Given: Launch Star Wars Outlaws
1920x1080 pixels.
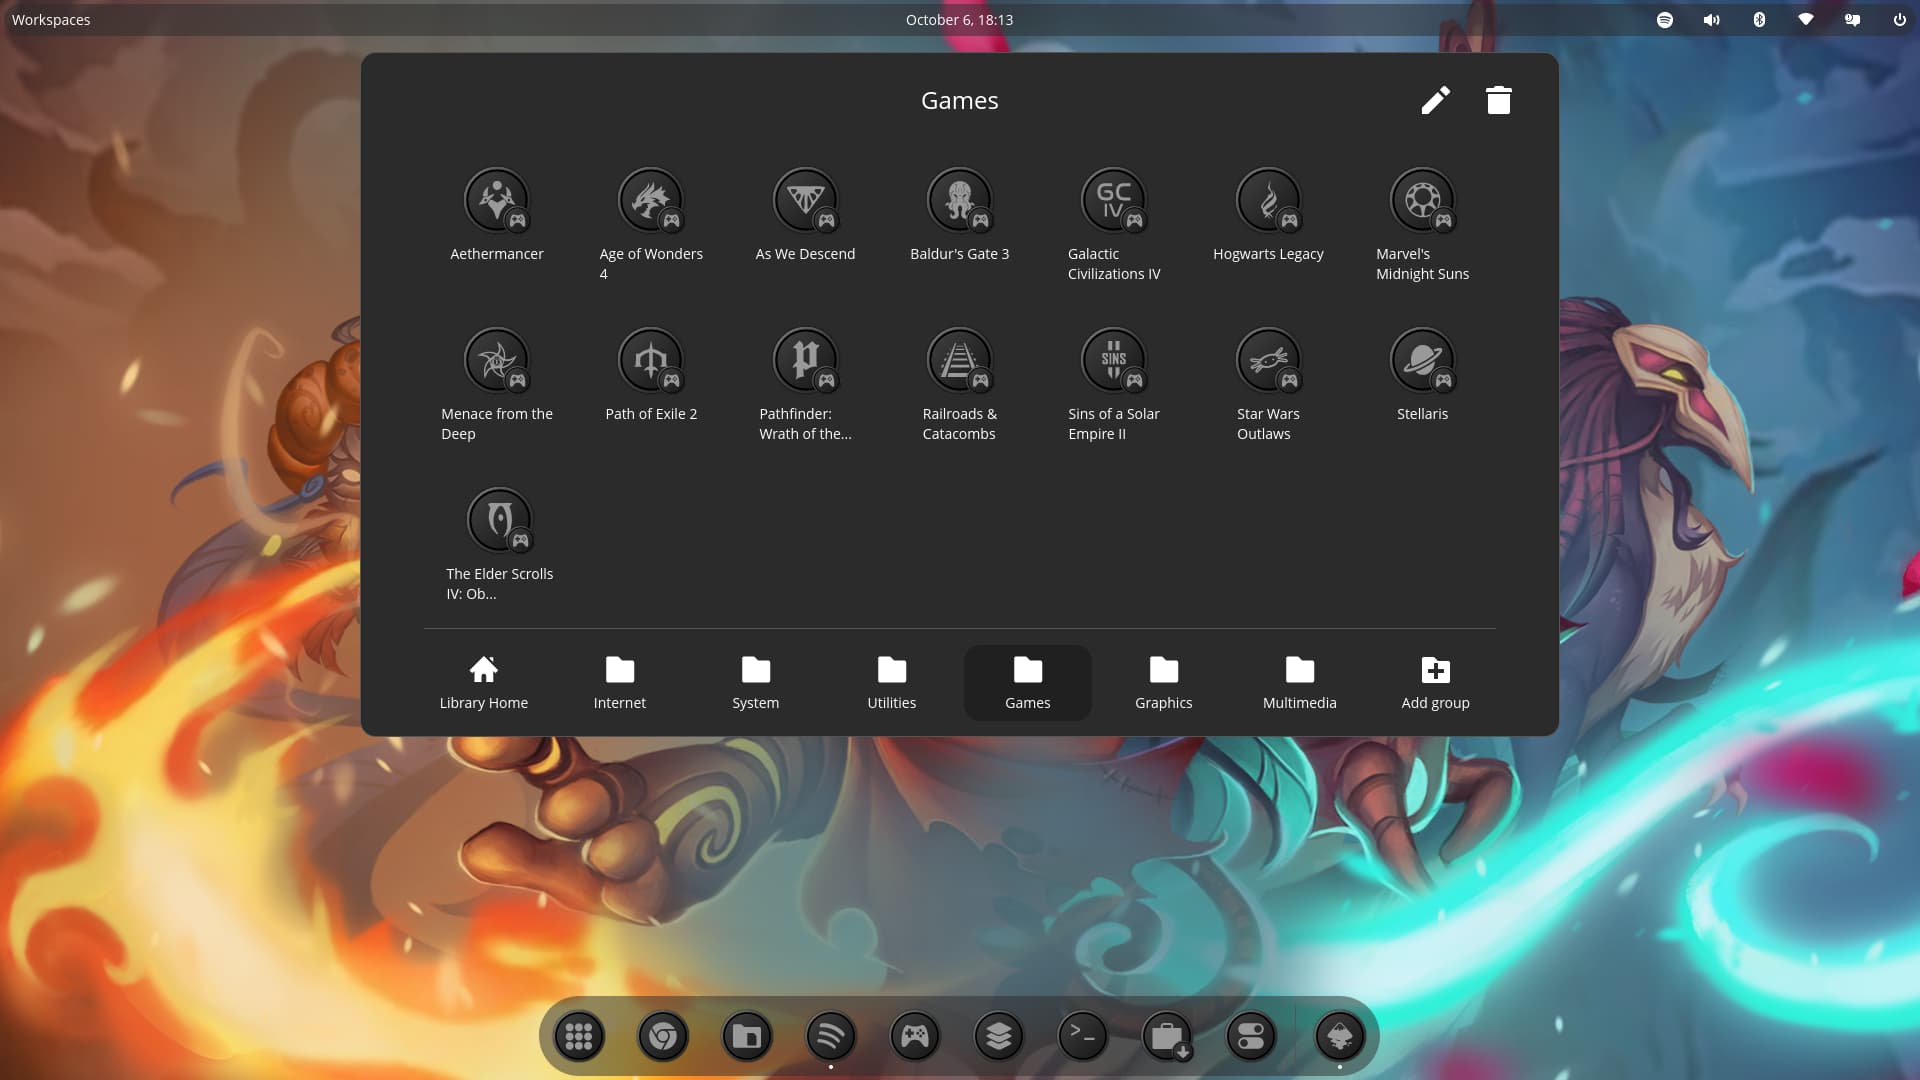Looking at the screenshot, I should pos(1268,361).
